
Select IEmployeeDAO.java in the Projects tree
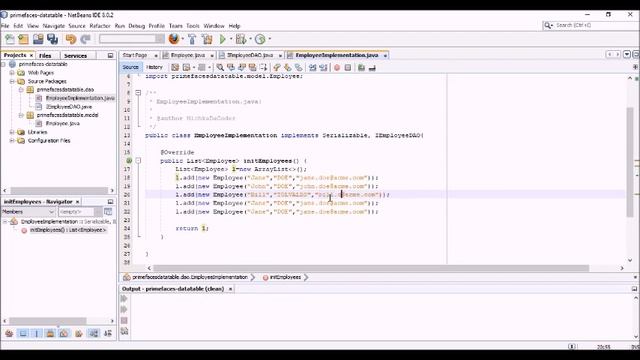(69, 107)
